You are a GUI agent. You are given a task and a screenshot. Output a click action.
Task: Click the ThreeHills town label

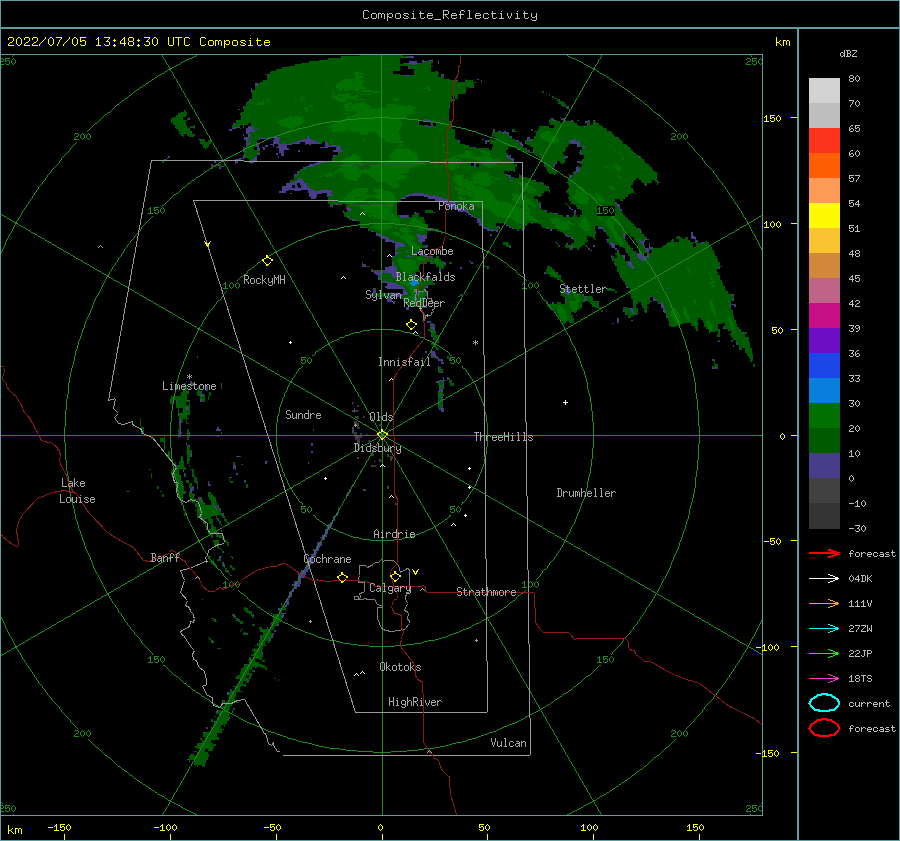(x=503, y=437)
